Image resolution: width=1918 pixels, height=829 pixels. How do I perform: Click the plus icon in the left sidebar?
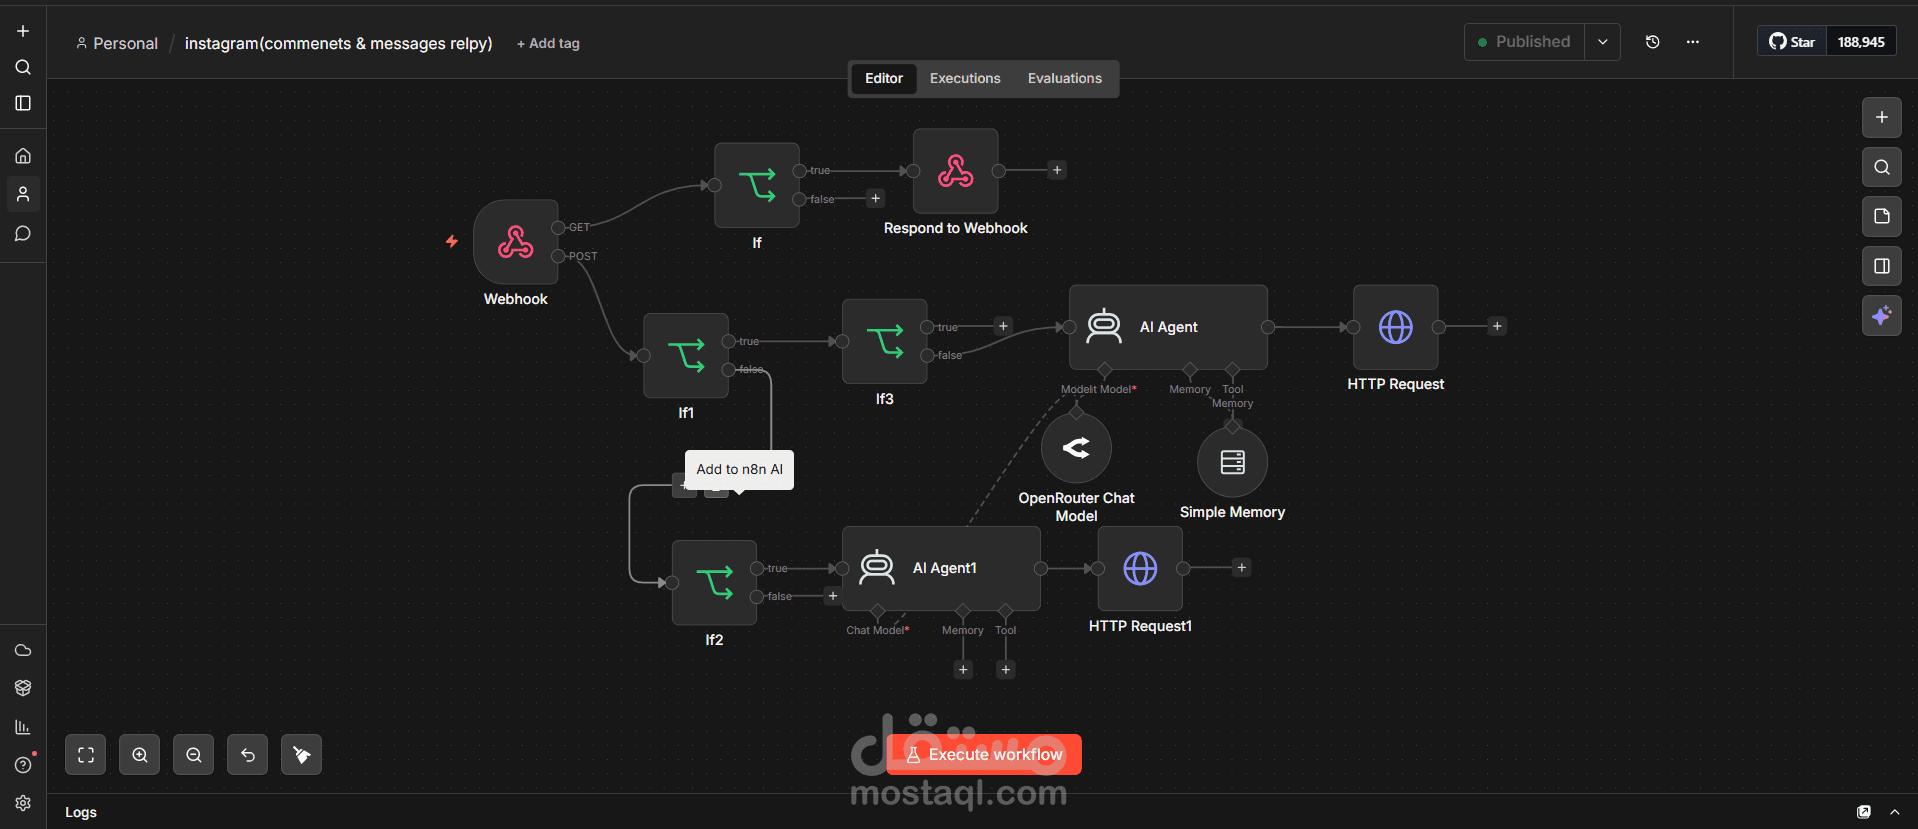(x=23, y=31)
